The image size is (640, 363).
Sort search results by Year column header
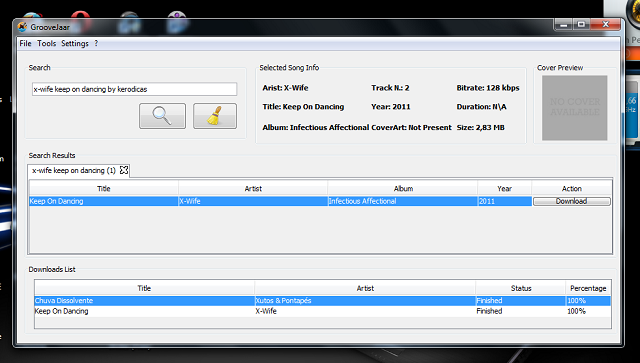tap(504, 189)
